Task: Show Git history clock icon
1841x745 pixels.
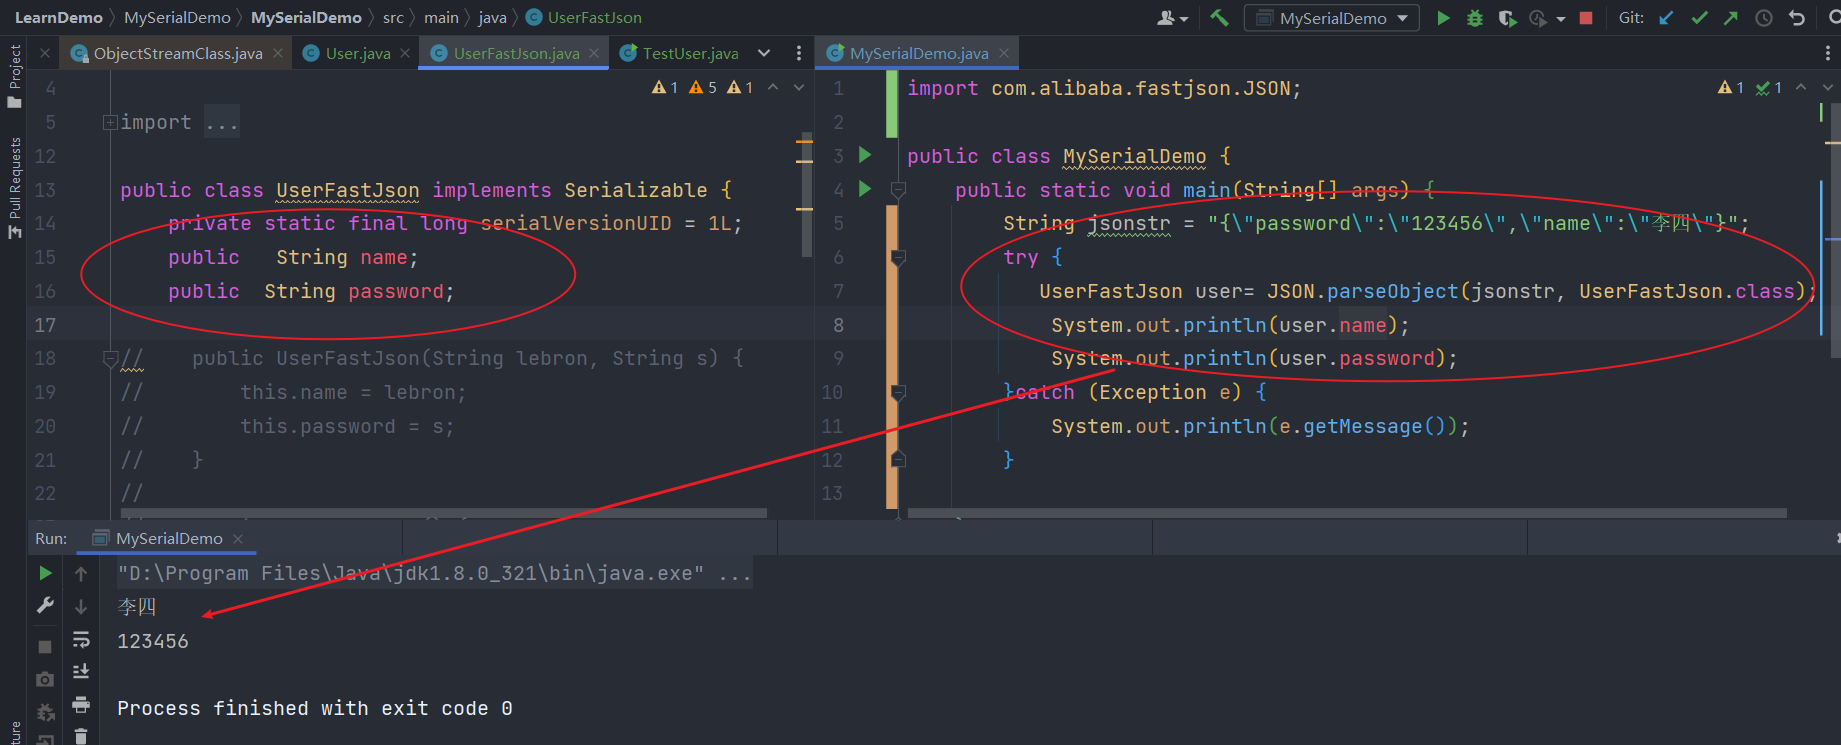Action: (x=1764, y=18)
